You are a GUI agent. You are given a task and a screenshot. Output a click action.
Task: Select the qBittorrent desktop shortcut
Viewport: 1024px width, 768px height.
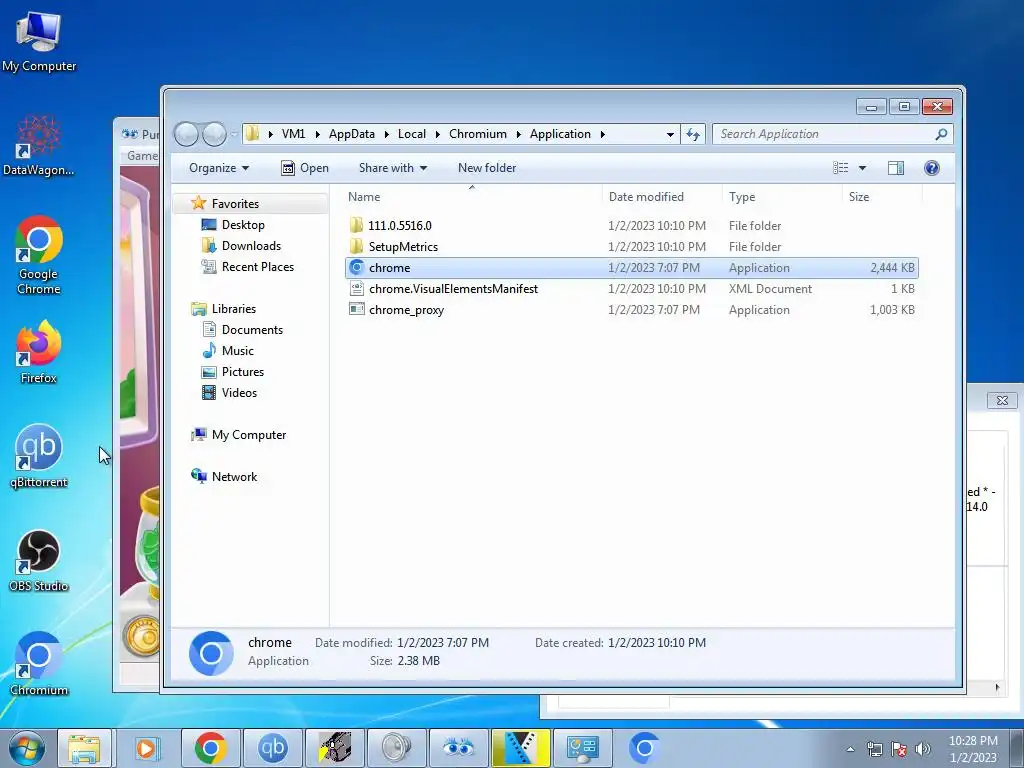(x=39, y=456)
